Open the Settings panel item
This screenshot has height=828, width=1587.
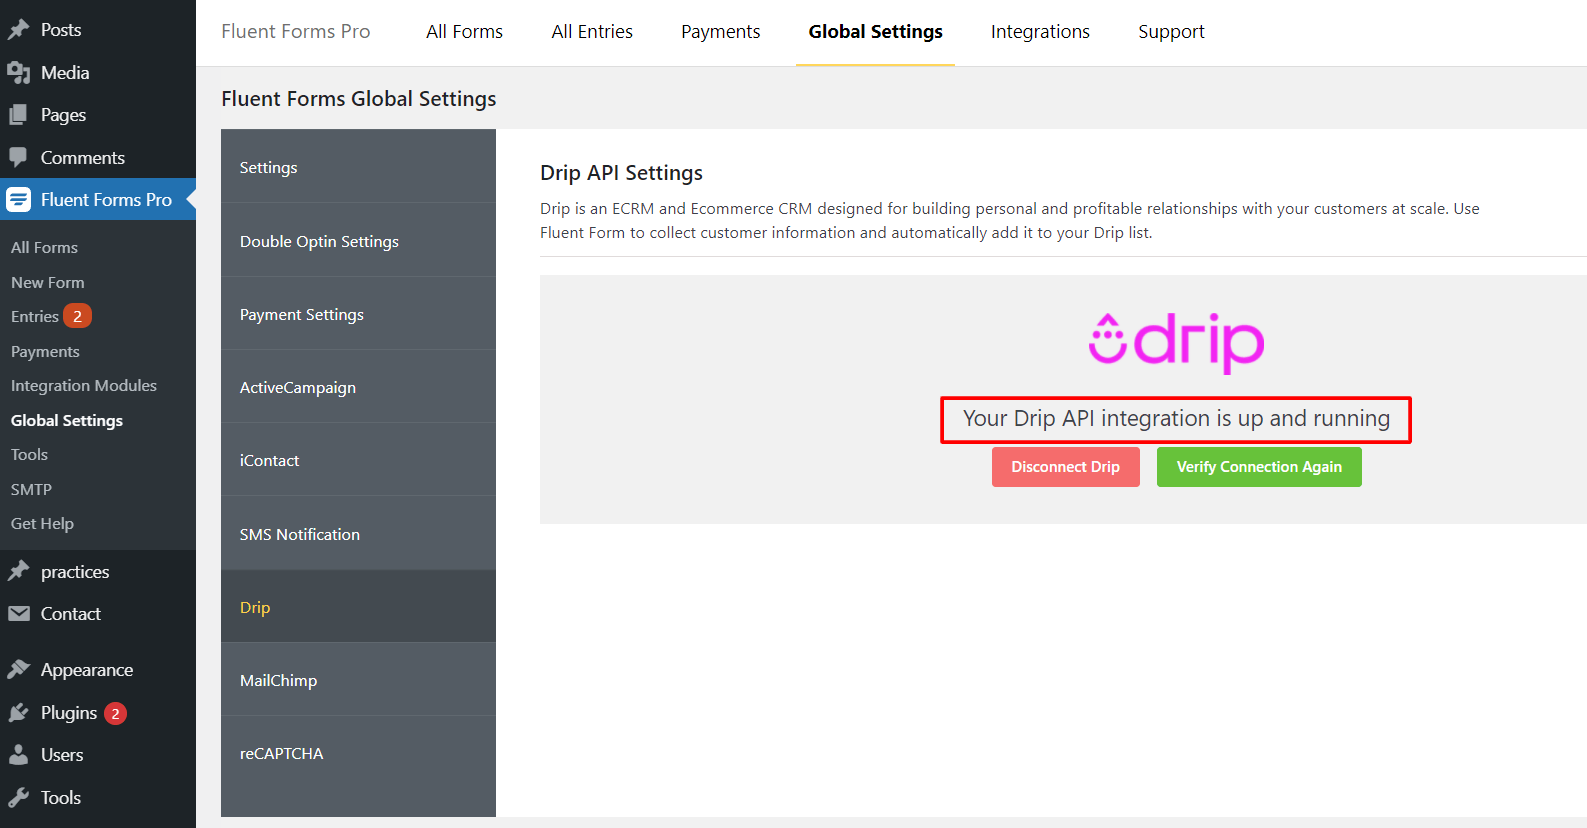(x=358, y=167)
